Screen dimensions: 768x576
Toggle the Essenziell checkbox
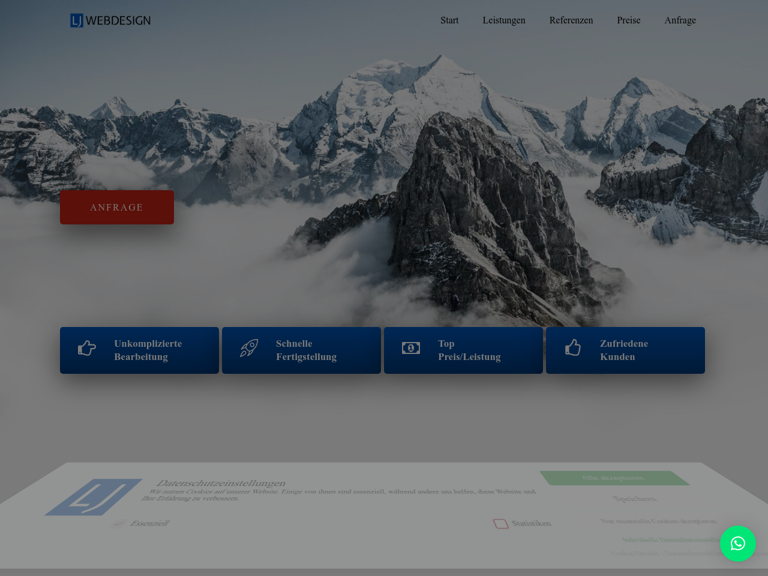[x=118, y=524]
